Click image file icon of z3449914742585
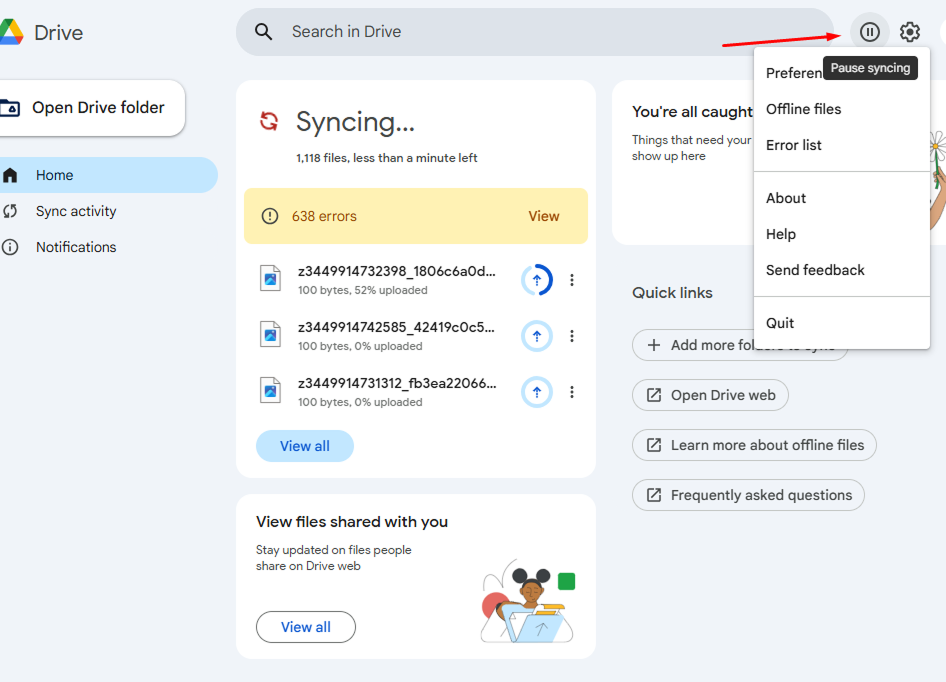The height and width of the screenshot is (682, 946). click(x=271, y=335)
